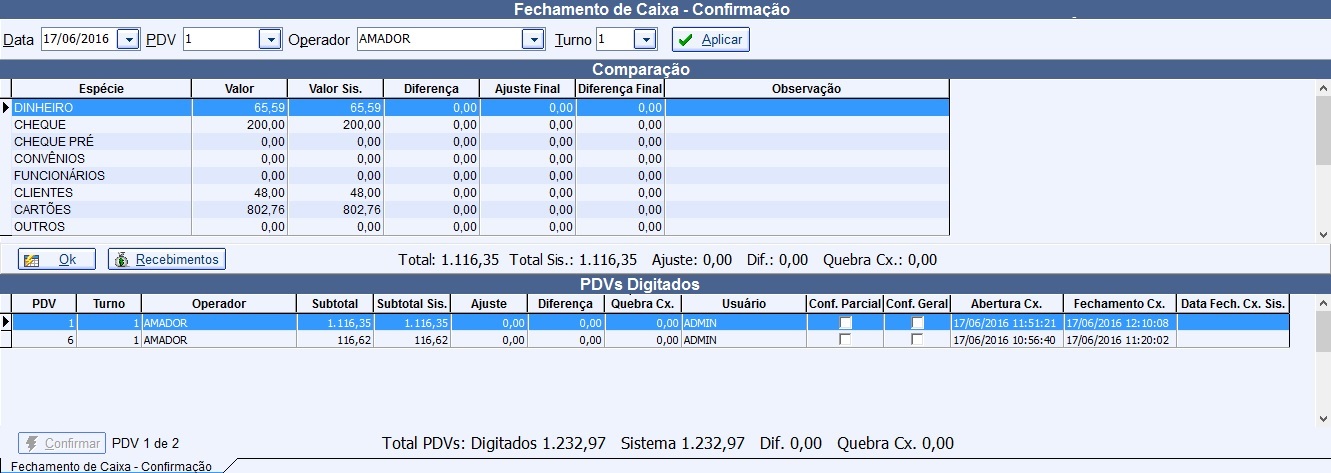The height and width of the screenshot is (473, 1331).
Task: Click the Diferença Final column header
Action: click(x=620, y=89)
